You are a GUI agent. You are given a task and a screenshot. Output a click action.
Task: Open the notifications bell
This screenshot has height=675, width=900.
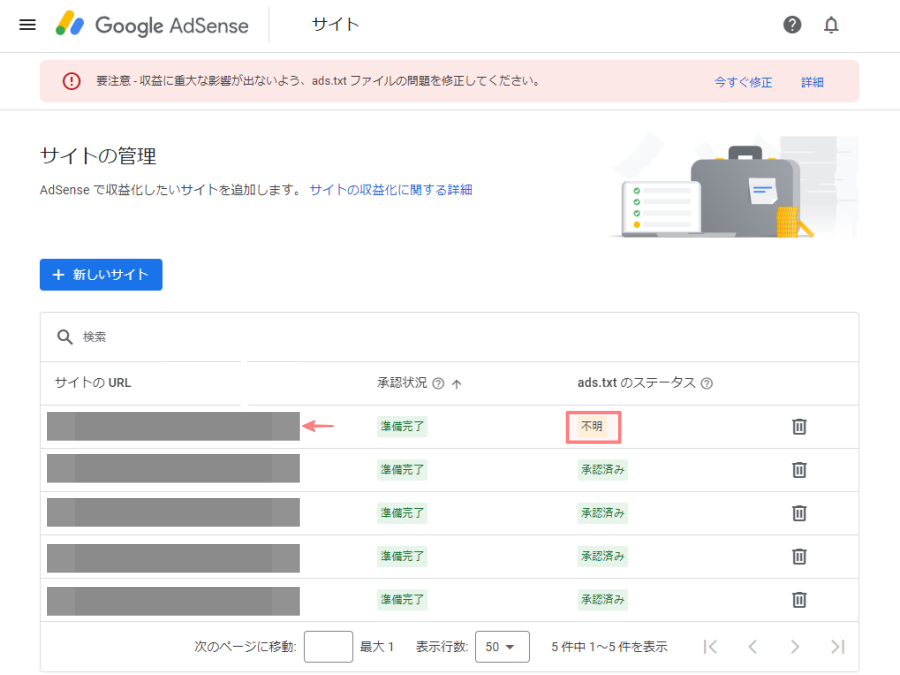coord(831,25)
